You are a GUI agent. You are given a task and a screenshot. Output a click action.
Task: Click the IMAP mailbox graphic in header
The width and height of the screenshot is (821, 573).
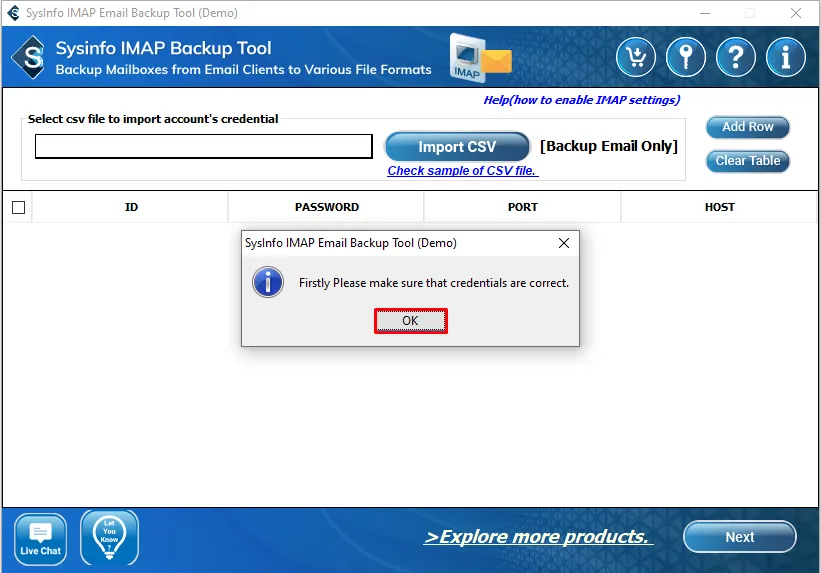pyautogui.click(x=480, y=58)
